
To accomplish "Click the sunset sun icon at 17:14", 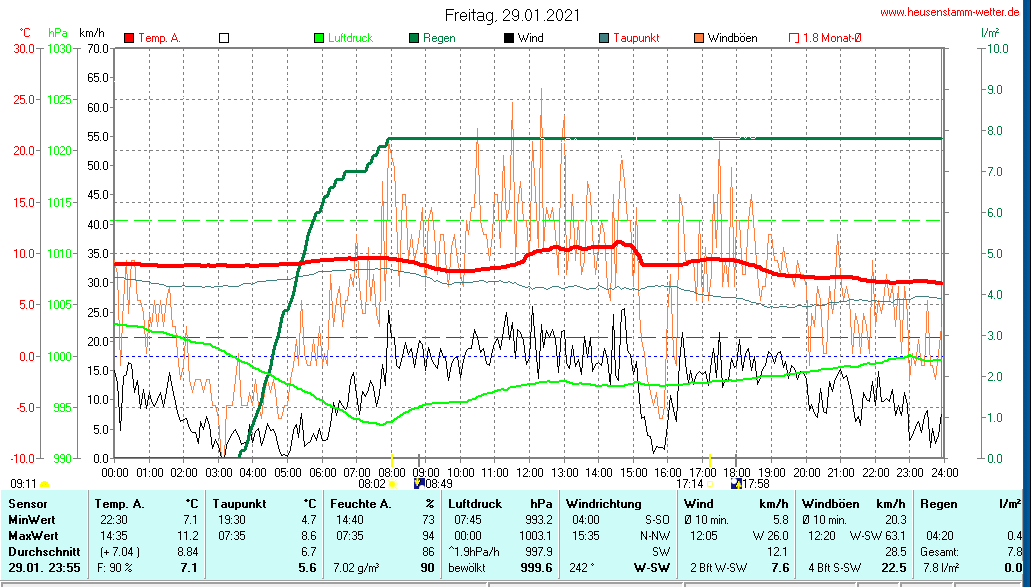I will [710, 484].
